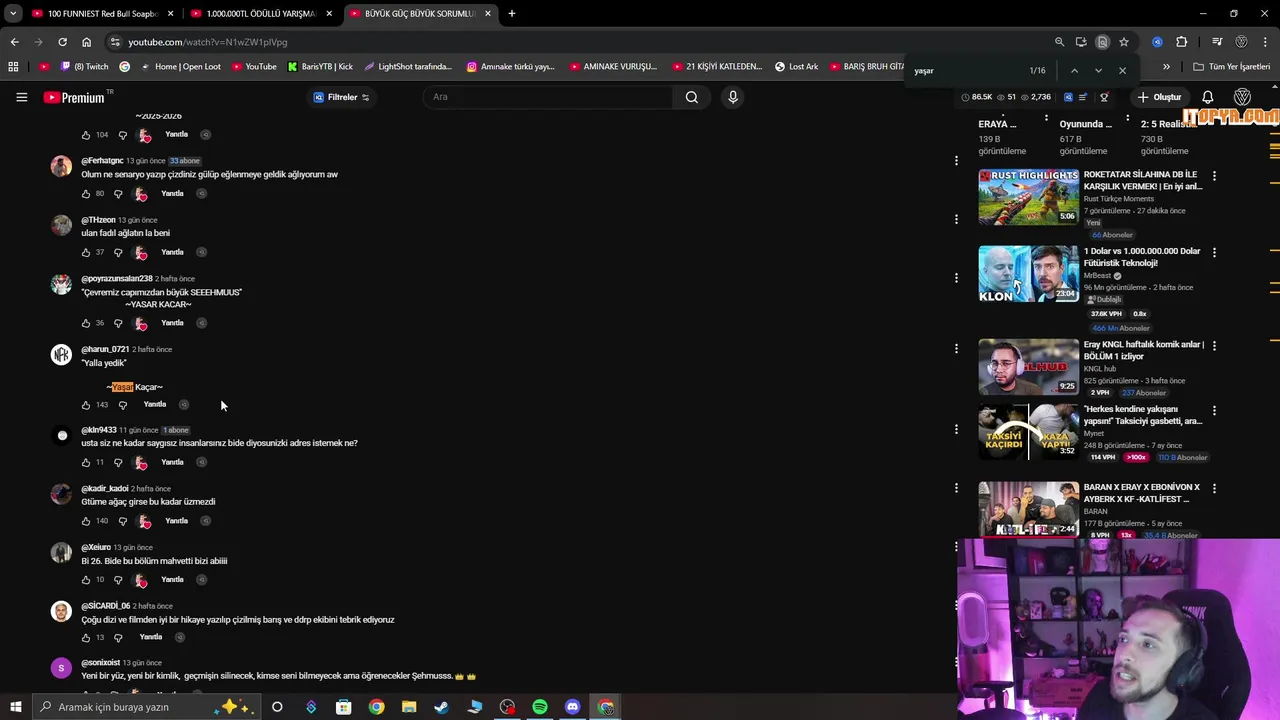Open YouTube notifications bell
The width and height of the screenshot is (1280, 720).
click(x=1208, y=97)
